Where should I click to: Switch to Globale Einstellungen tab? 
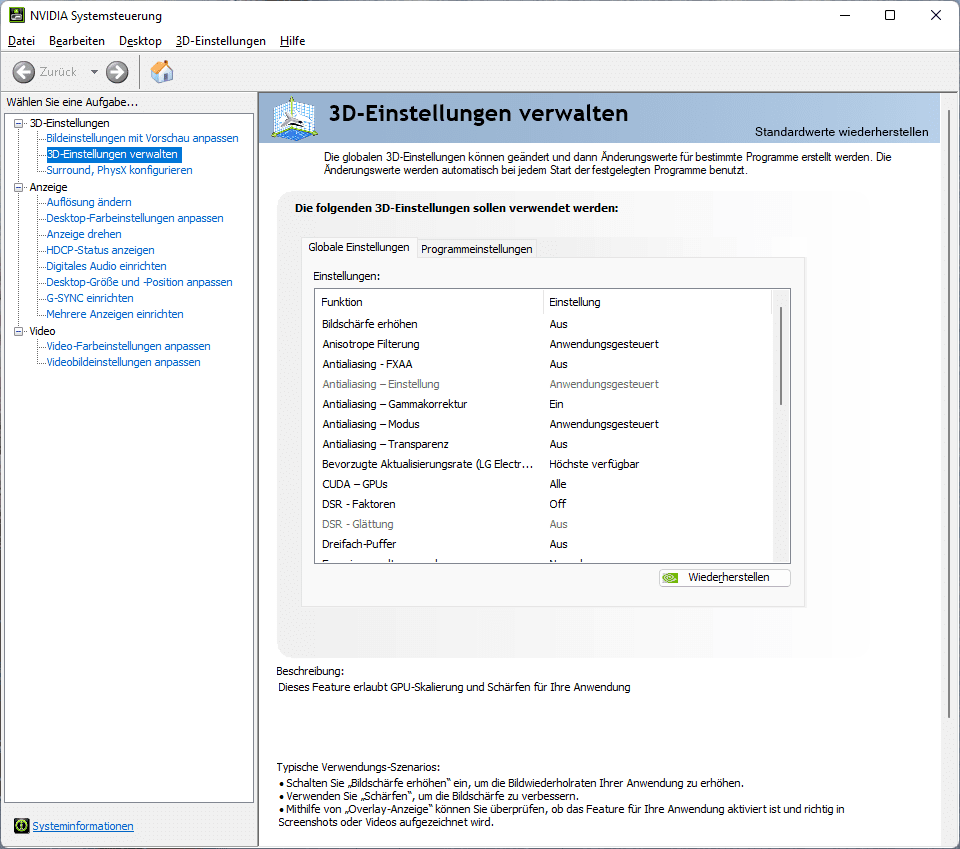tap(359, 247)
